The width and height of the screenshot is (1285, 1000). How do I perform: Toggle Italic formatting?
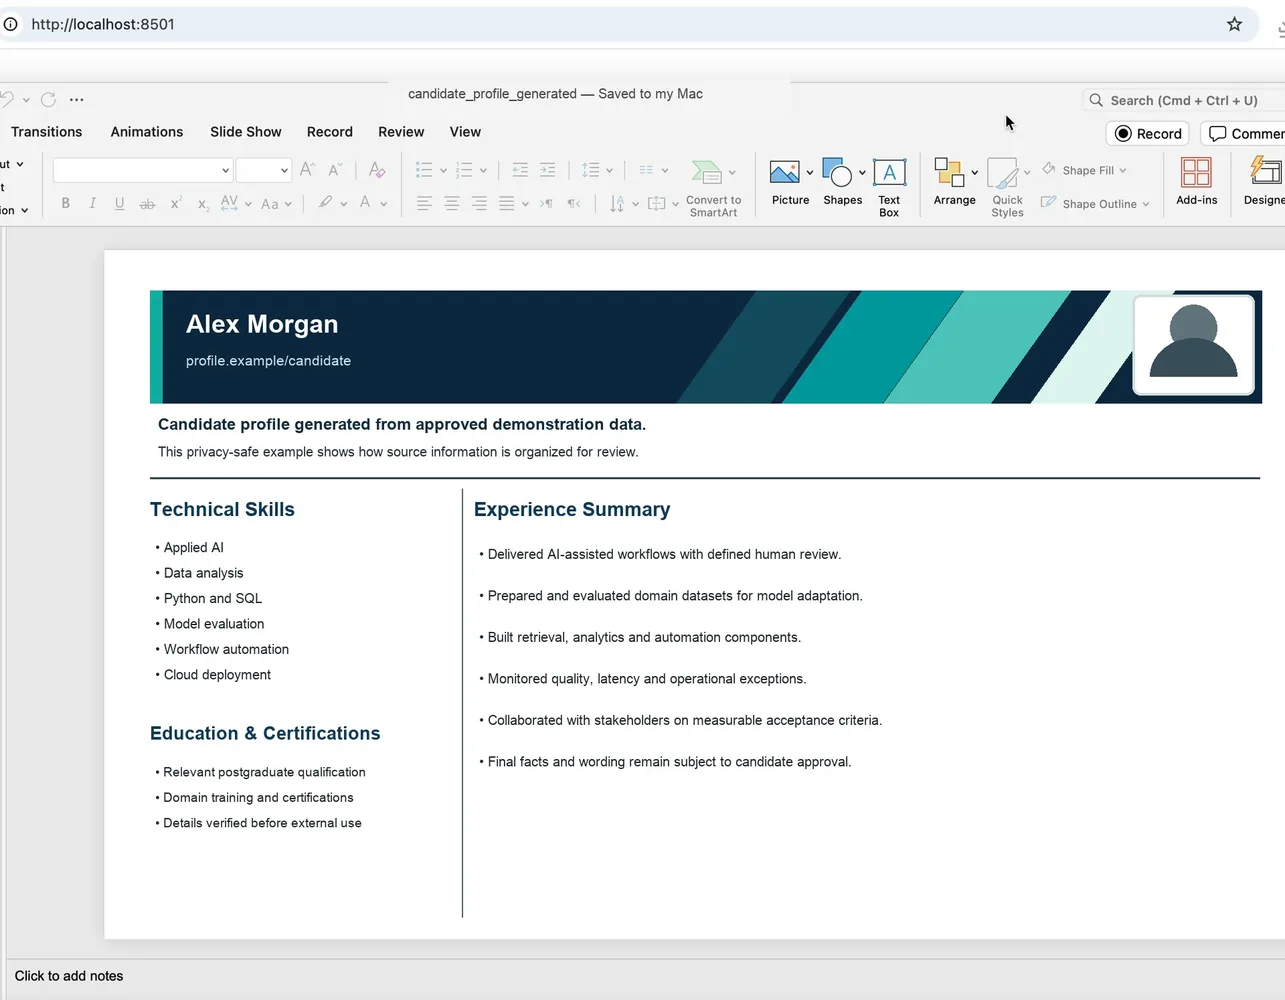tap(92, 203)
